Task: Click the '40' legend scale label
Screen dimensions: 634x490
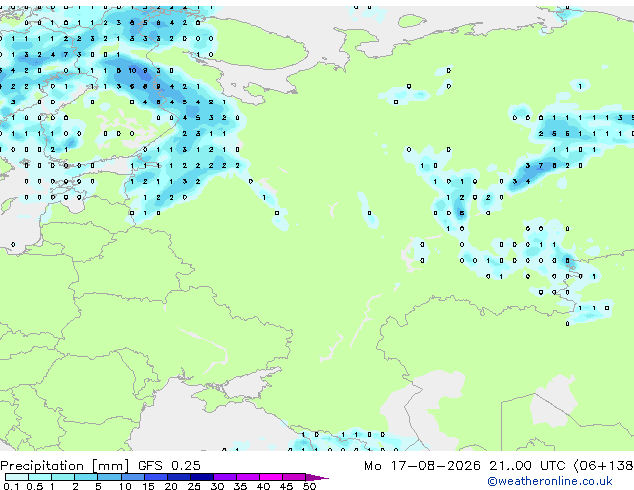Action: 263,486
